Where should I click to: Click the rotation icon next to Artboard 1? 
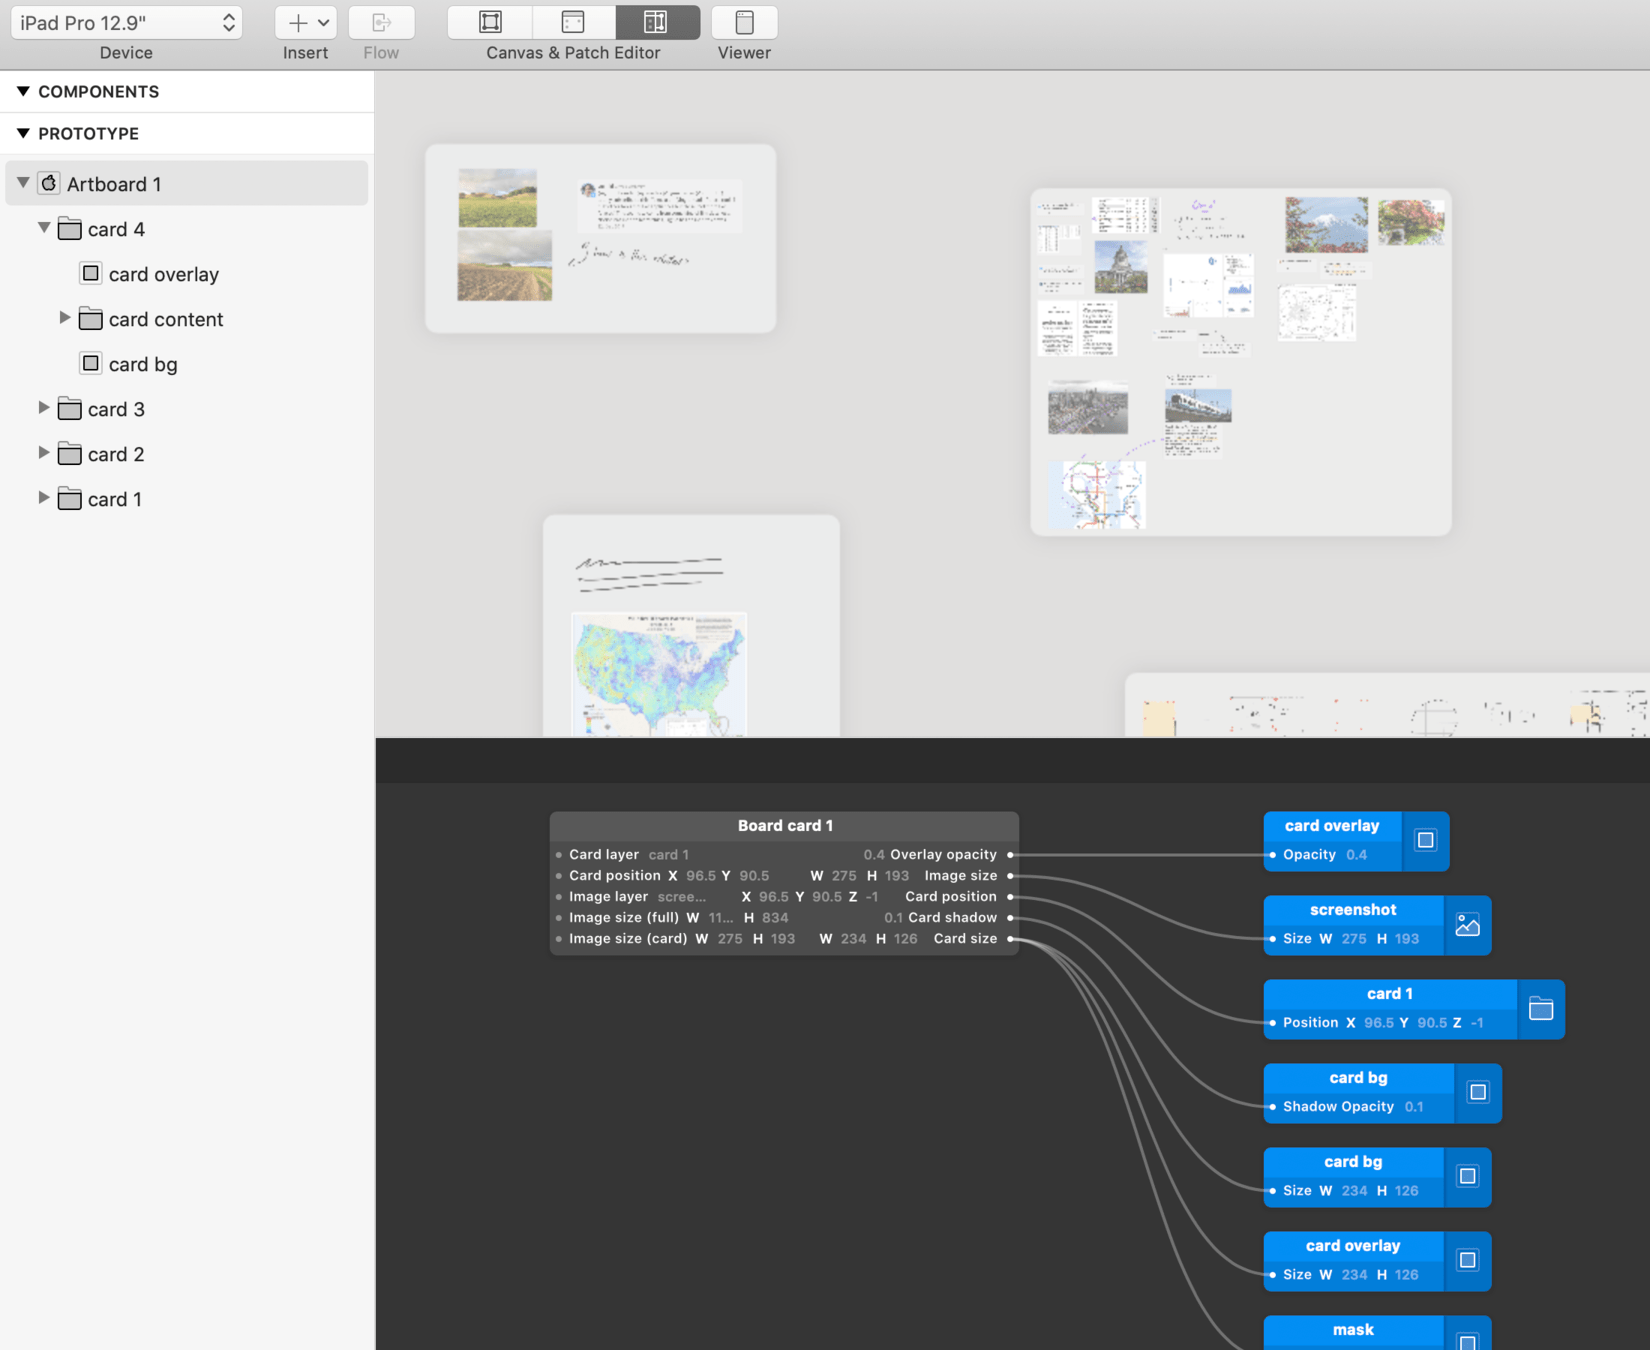point(47,183)
